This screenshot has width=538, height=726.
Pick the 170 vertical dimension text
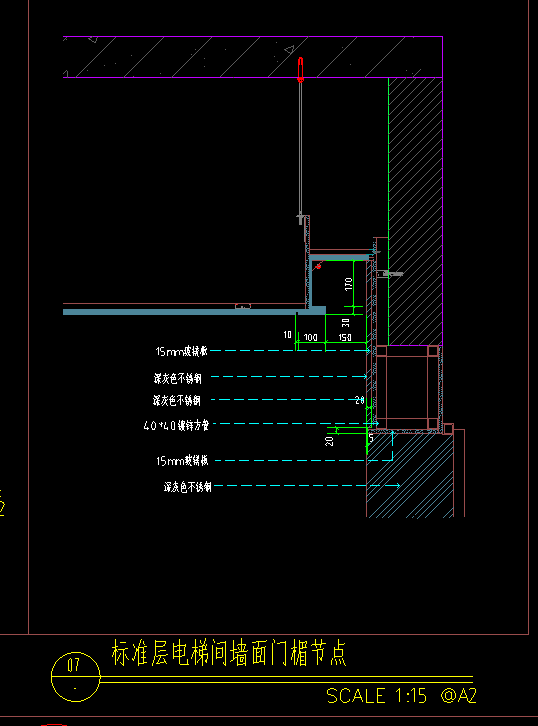coord(349,284)
